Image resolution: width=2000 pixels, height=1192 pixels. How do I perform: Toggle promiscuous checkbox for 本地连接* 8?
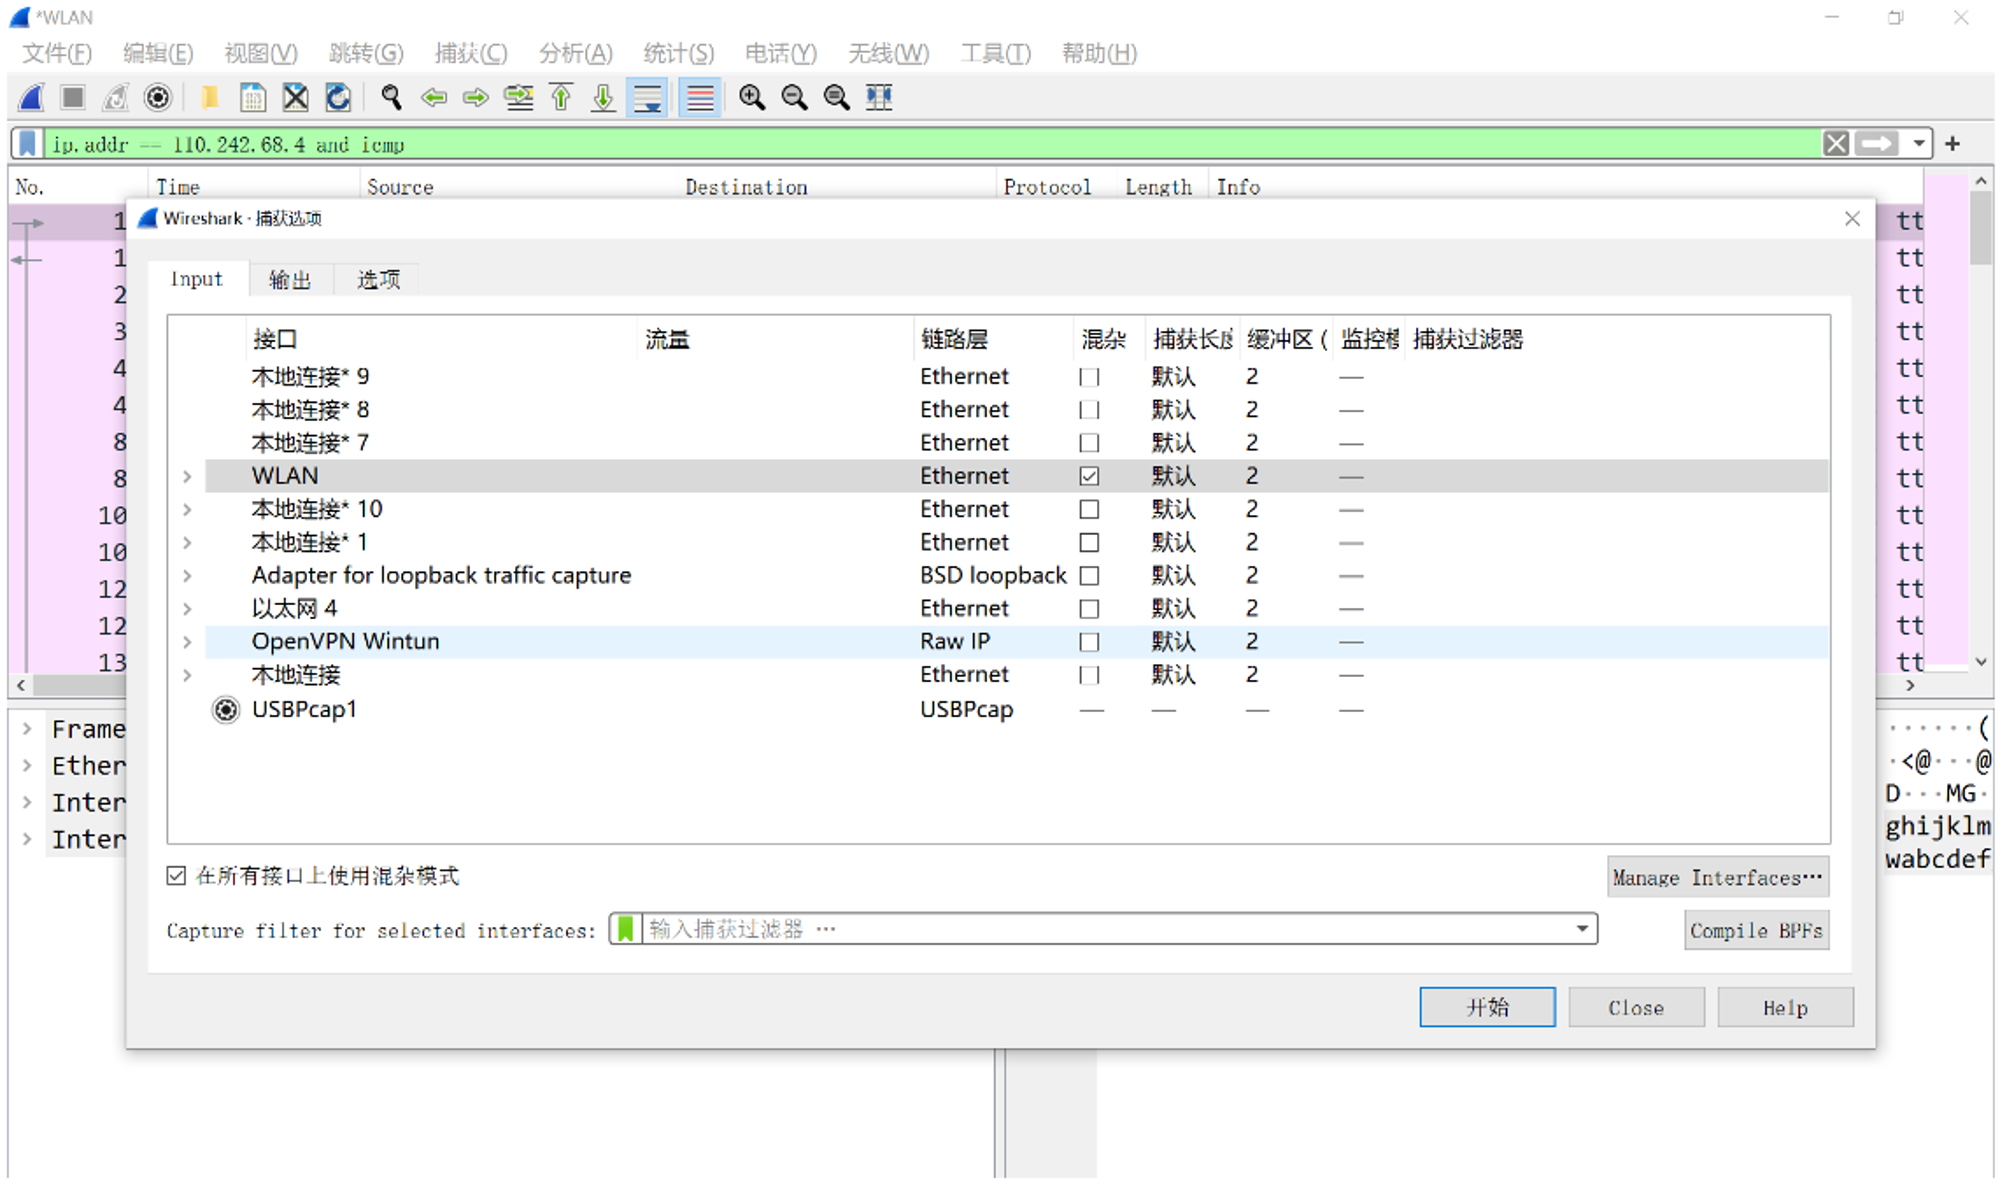(1090, 410)
